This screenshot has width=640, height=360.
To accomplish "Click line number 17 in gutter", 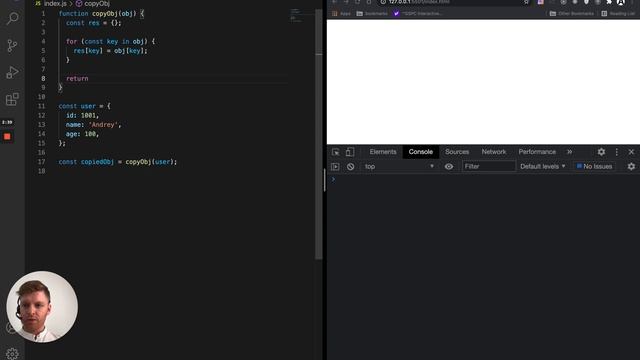I will pos(41,162).
